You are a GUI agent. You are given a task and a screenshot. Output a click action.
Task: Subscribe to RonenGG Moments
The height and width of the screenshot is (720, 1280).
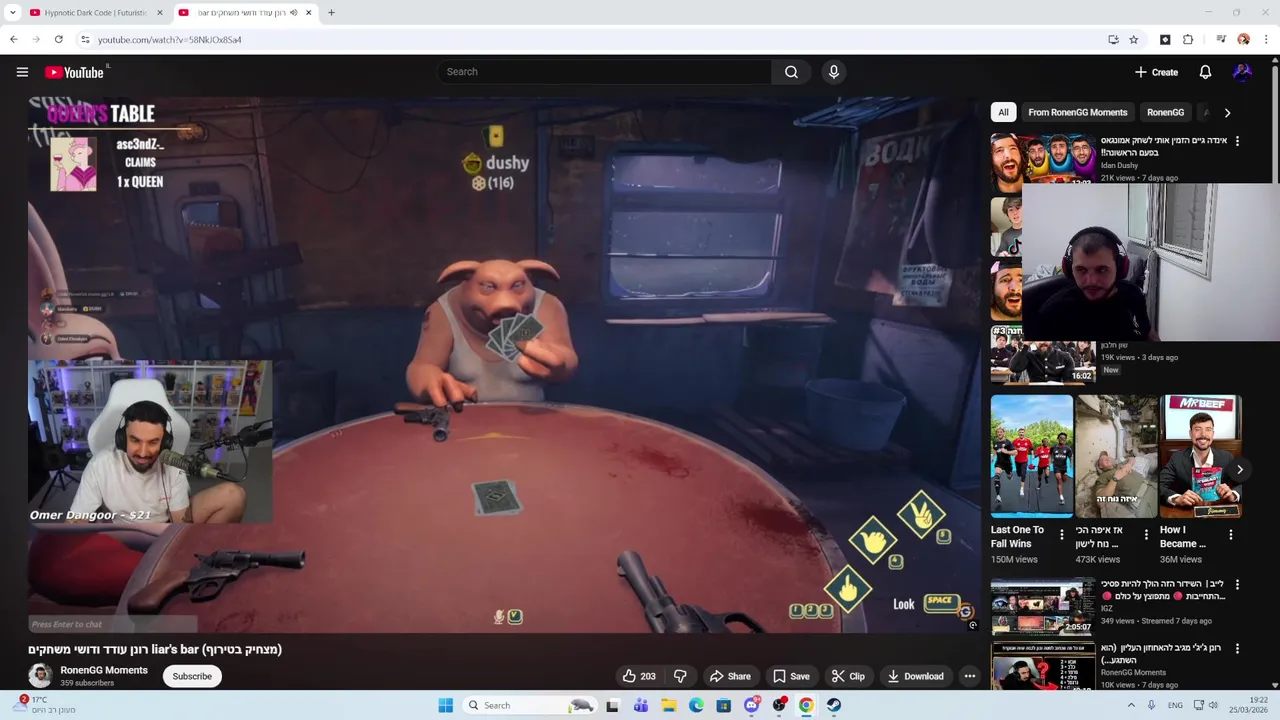(192, 676)
